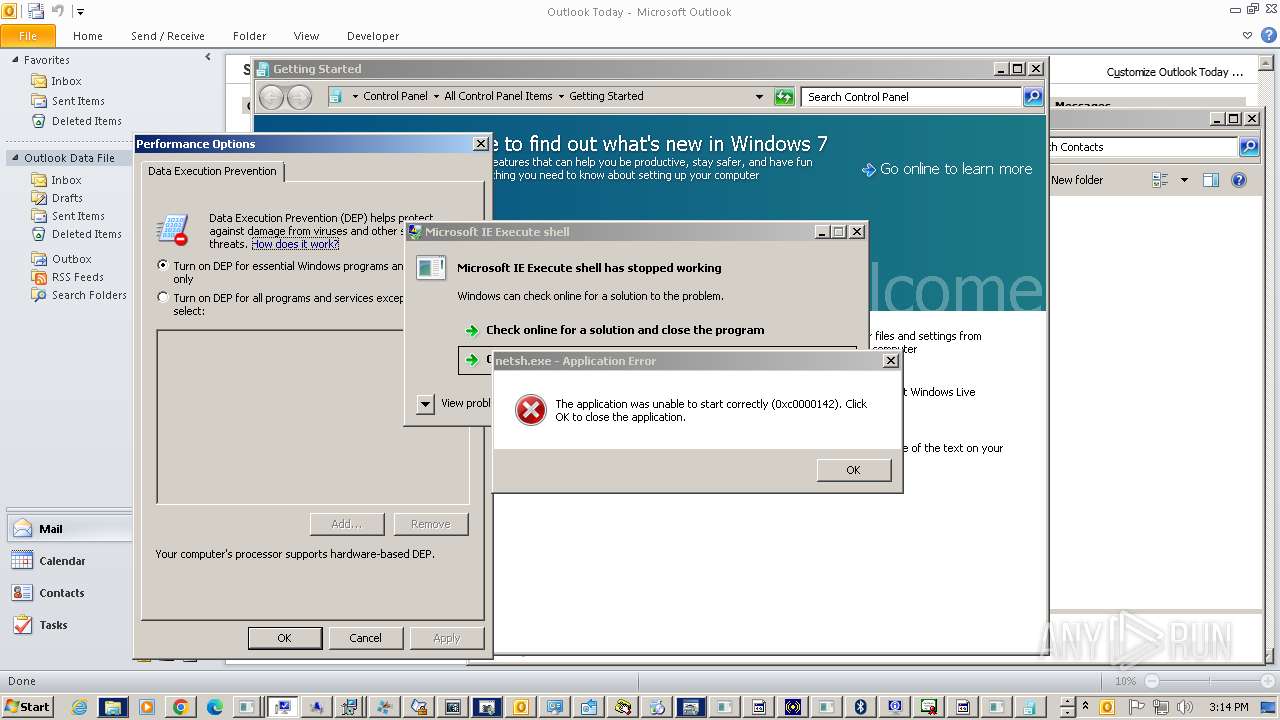Image resolution: width=1280 pixels, height=720 pixels.
Task: Expand View problem details arrow
Action: pos(425,404)
